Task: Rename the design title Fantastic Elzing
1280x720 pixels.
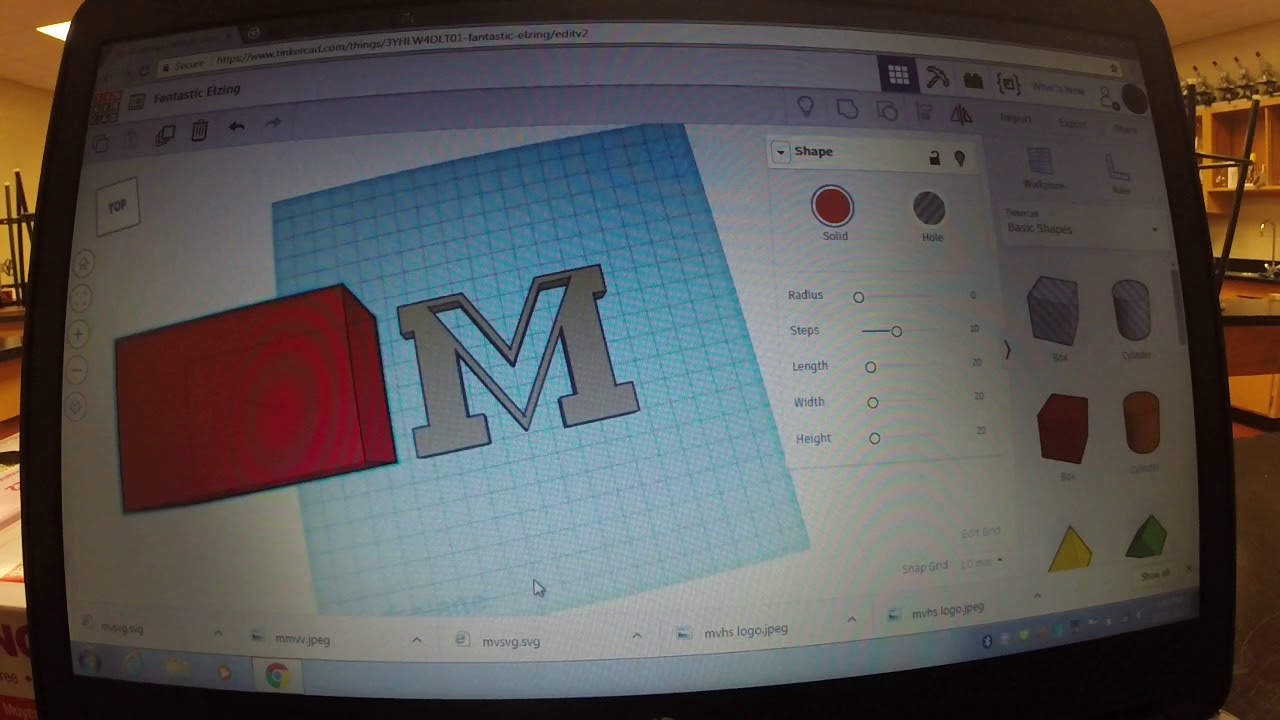Action: [x=197, y=93]
